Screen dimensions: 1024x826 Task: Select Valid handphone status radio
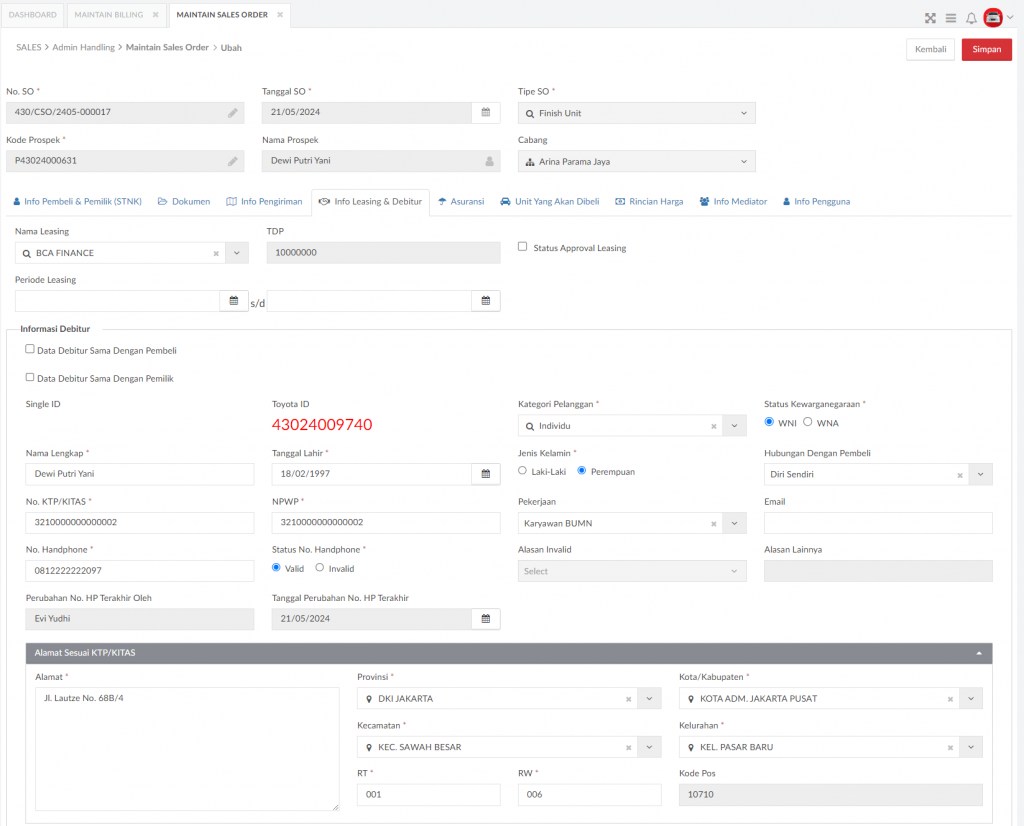[276, 567]
